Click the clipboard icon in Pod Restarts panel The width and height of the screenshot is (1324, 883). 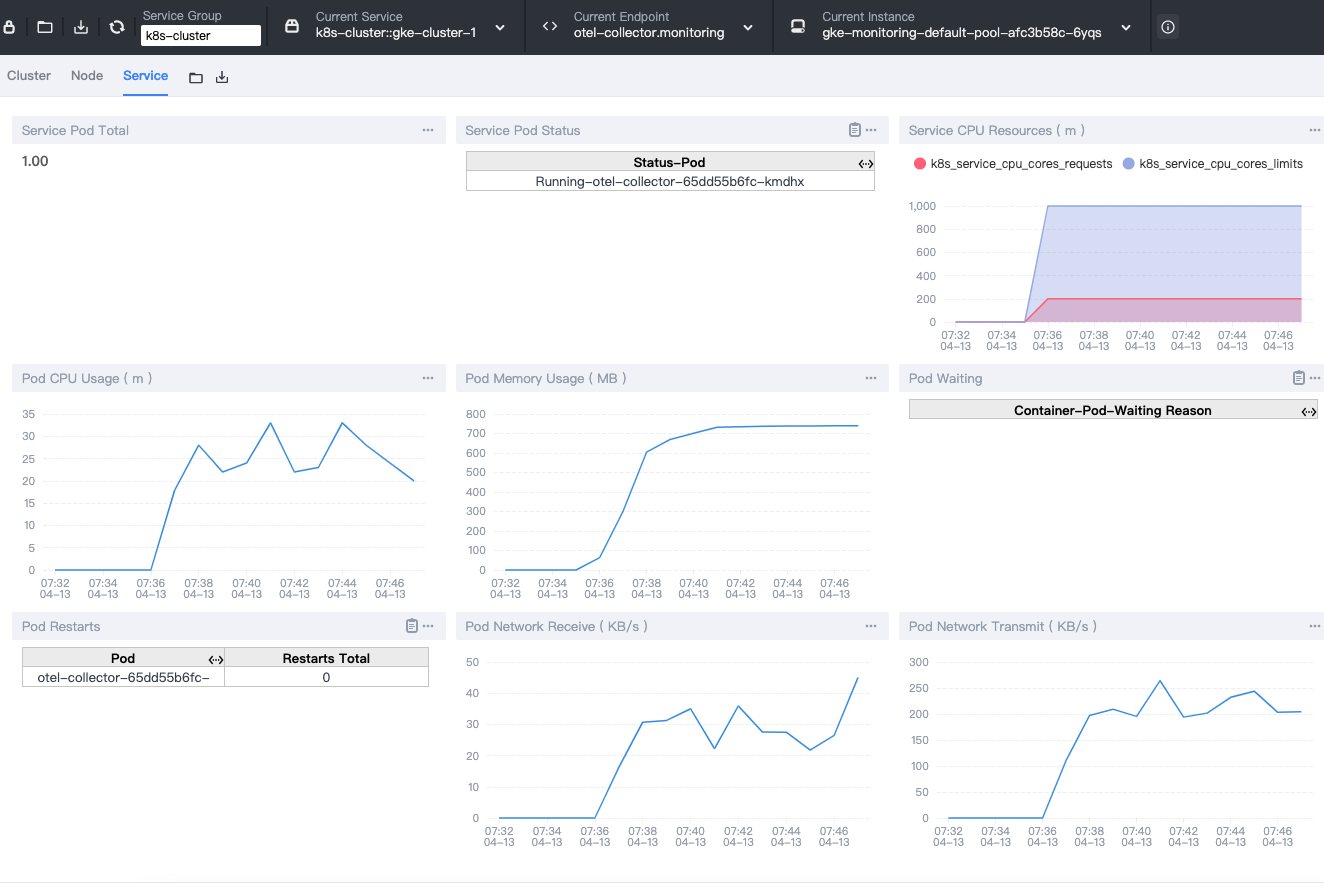[x=411, y=626]
